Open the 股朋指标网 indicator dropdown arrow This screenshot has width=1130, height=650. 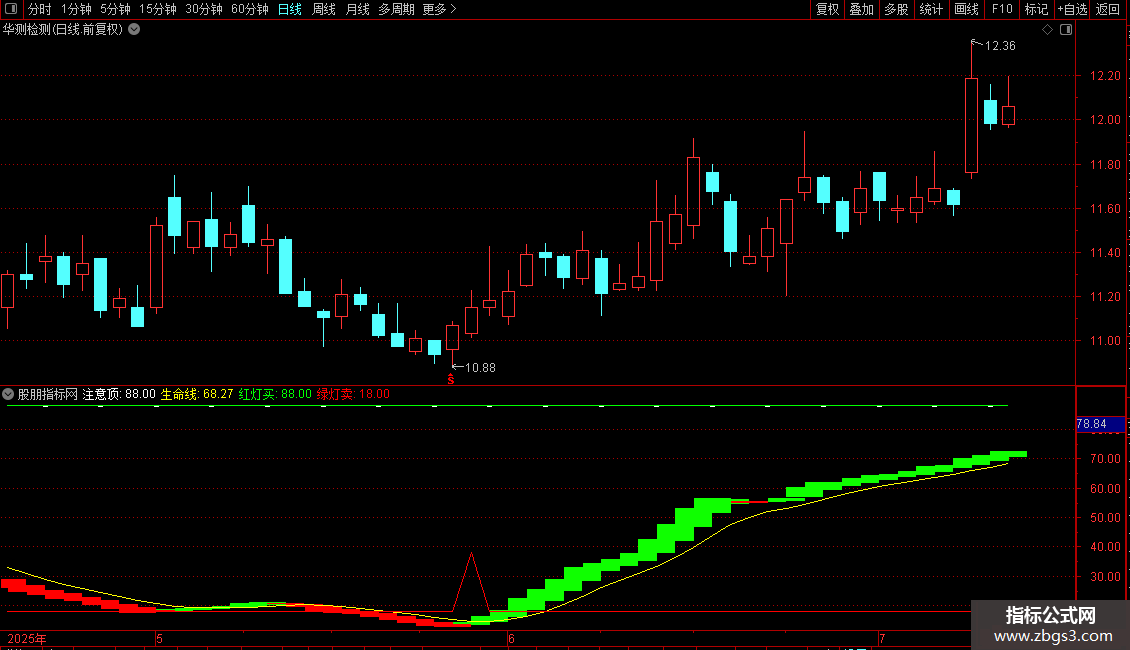pos(8,394)
